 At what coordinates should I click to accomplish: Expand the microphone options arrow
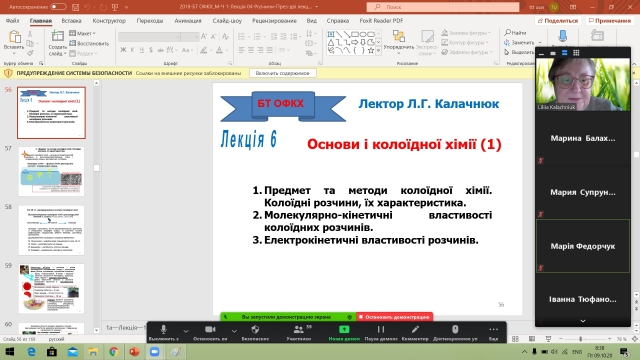pyautogui.click(x=186, y=331)
